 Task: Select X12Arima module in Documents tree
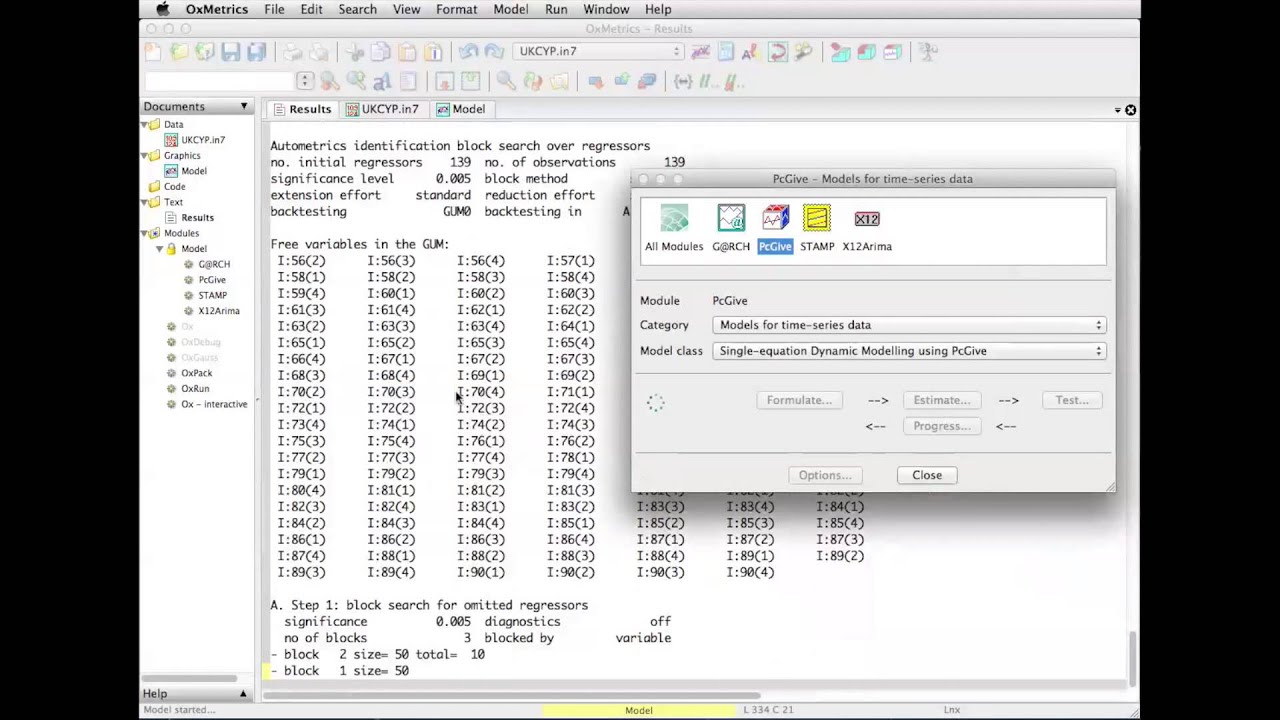(218, 311)
